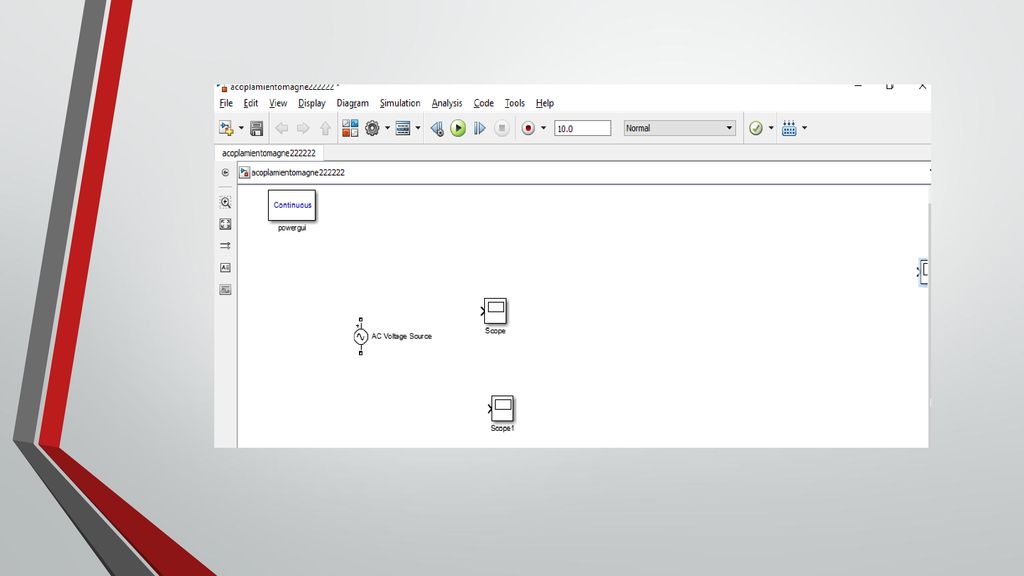Open the Analysis menu
The height and width of the screenshot is (576, 1024).
point(447,103)
